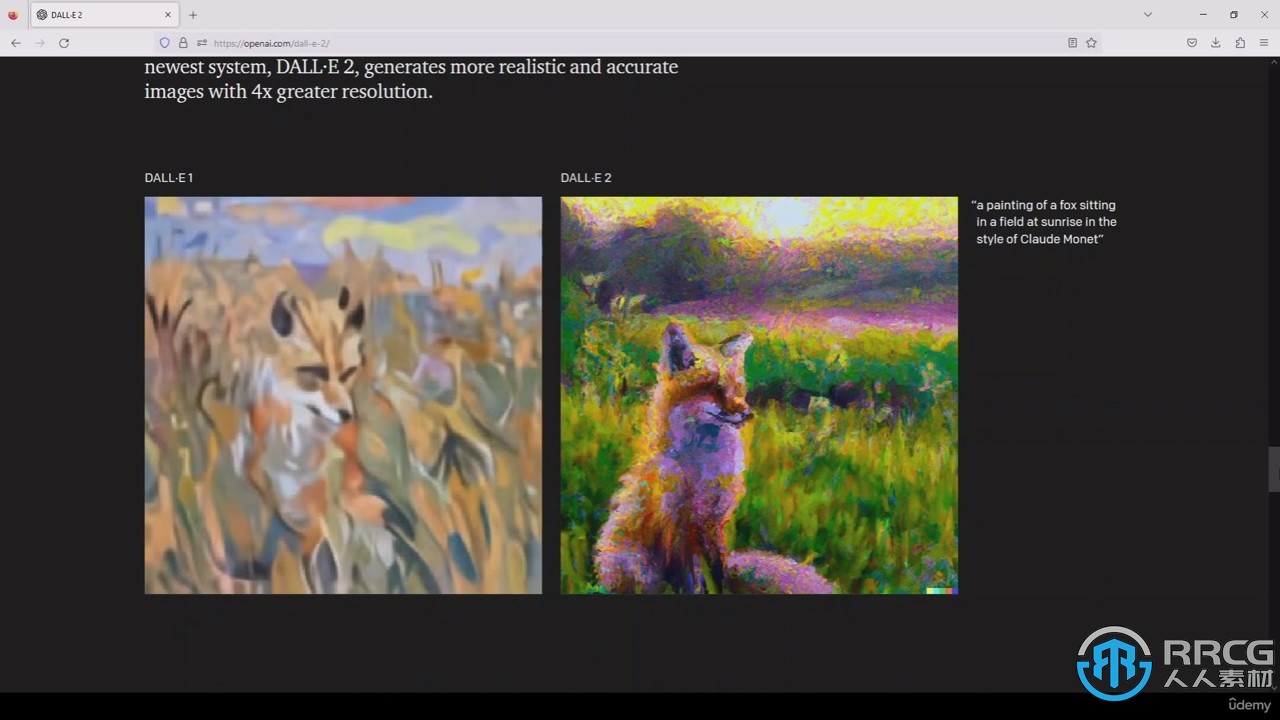Open a new tab with plus button
Image resolution: width=1280 pixels, height=720 pixels.
[x=193, y=15]
